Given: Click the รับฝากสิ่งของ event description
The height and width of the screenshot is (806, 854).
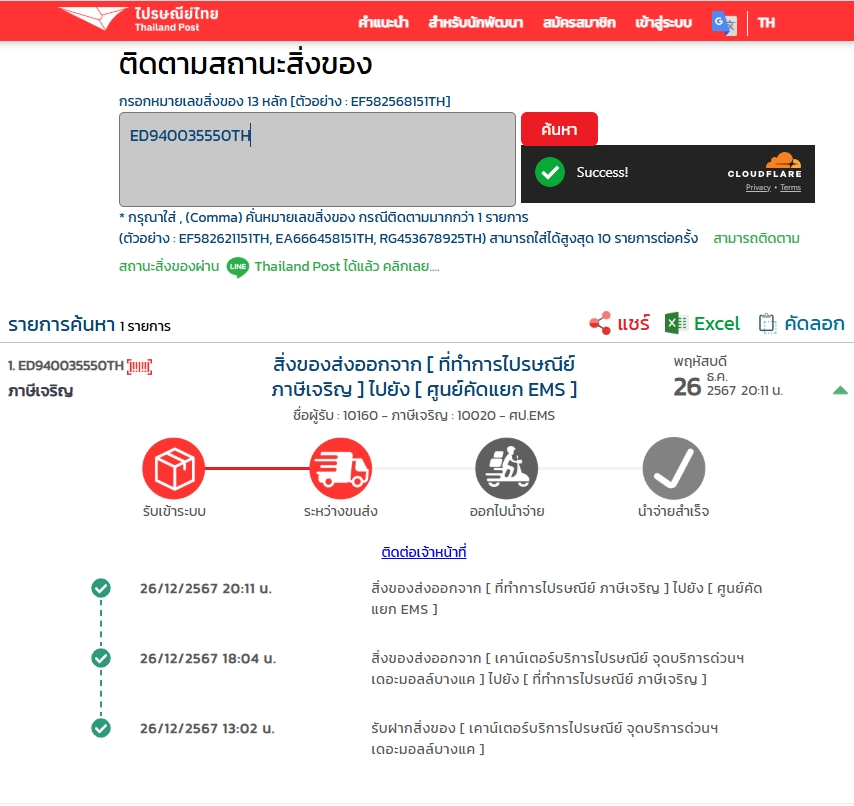Looking at the screenshot, I should tap(545, 738).
